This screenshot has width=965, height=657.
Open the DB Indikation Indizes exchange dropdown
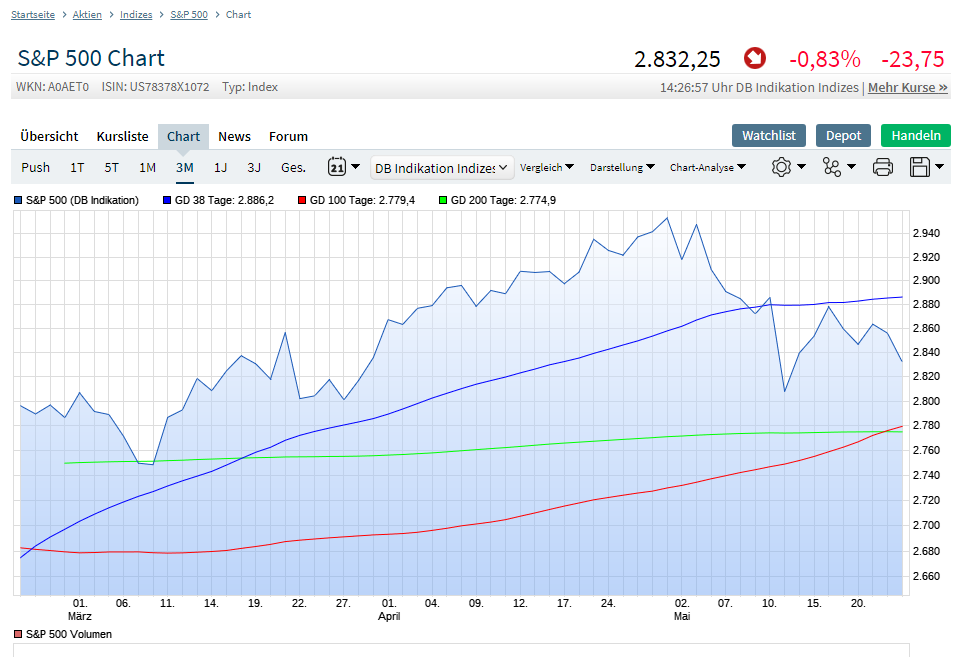[x=442, y=168]
